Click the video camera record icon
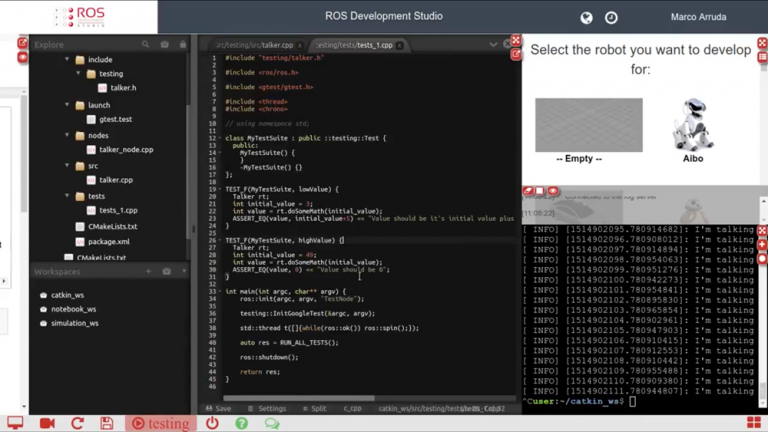Screen dimensions: 768x432 tap(47, 423)
